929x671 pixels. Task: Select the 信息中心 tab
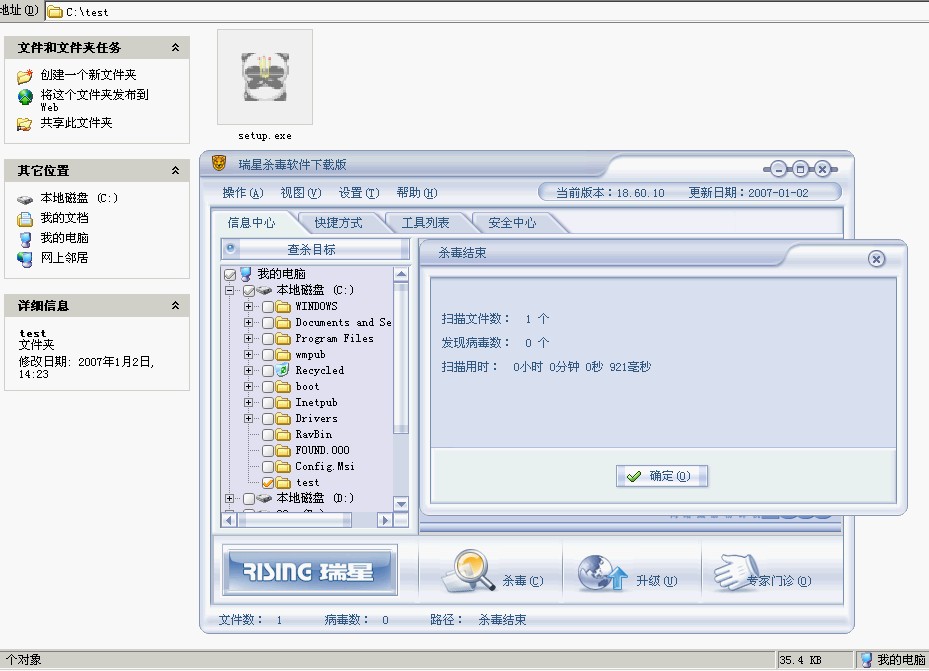point(252,223)
